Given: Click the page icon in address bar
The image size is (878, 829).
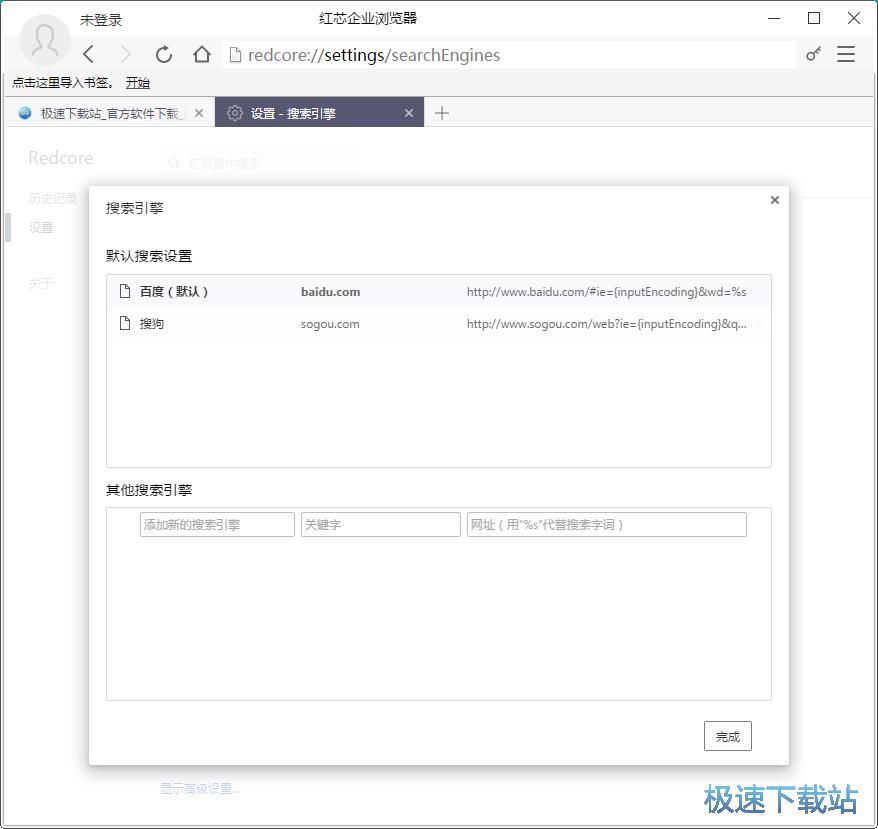Looking at the screenshot, I should (x=236, y=55).
